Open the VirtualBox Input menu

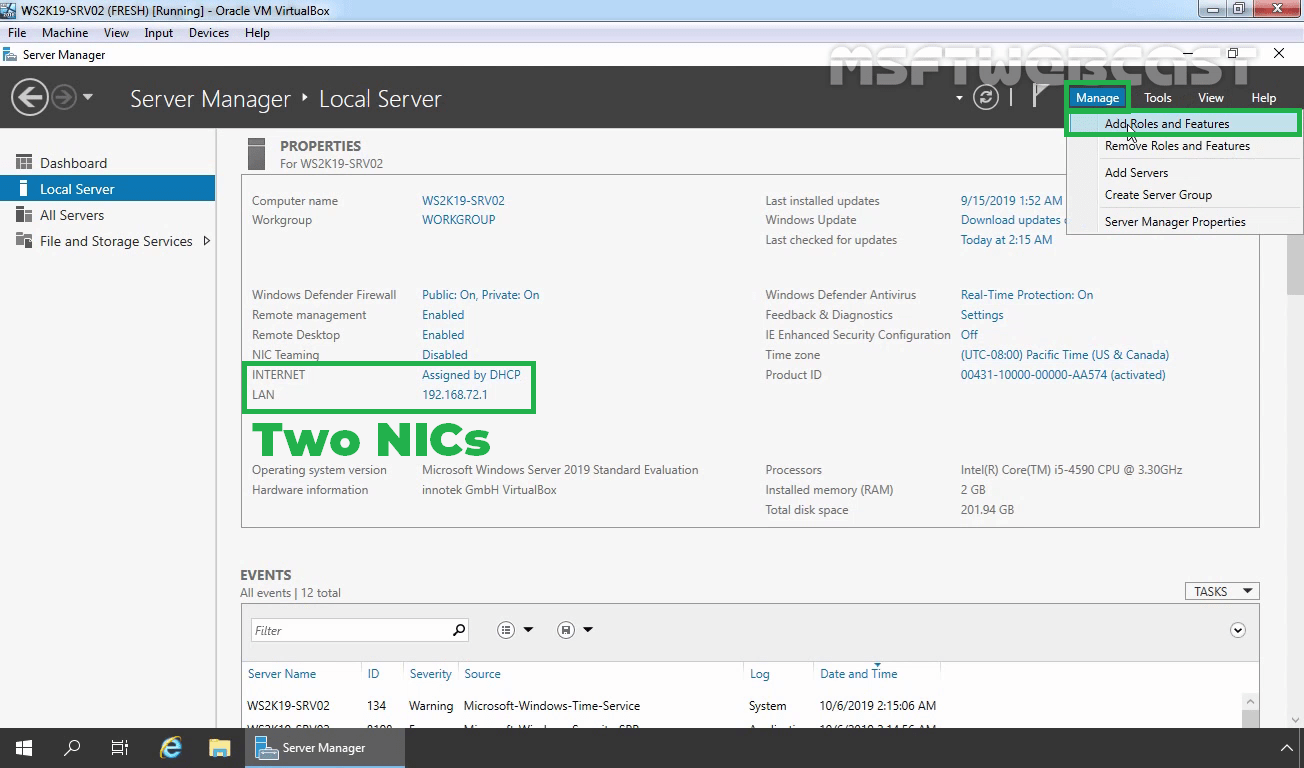[x=159, y=33]
